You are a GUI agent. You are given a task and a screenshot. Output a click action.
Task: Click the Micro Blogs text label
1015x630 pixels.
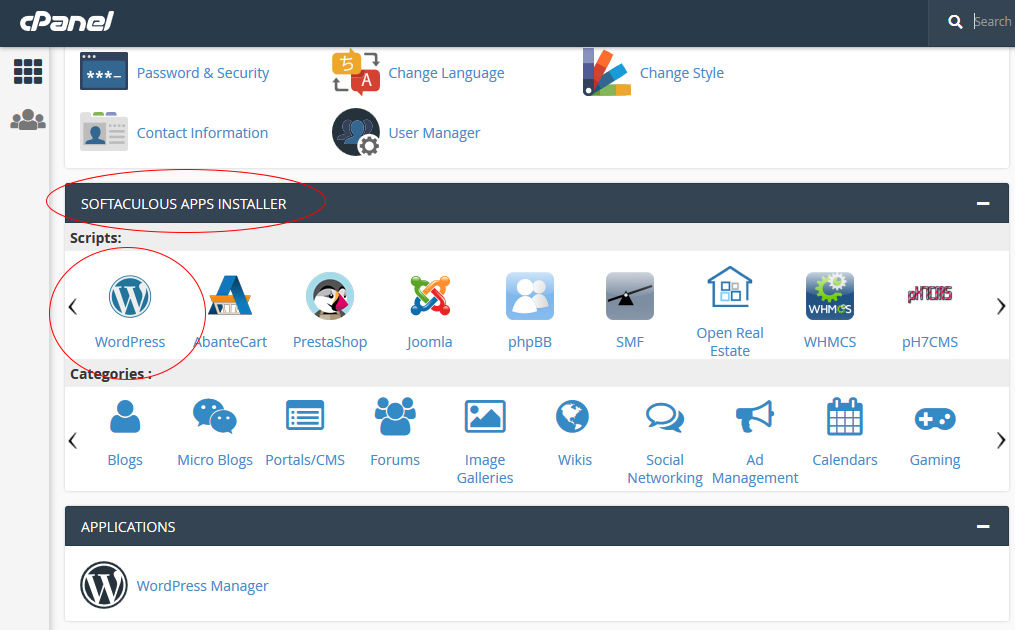coord(215,460)
